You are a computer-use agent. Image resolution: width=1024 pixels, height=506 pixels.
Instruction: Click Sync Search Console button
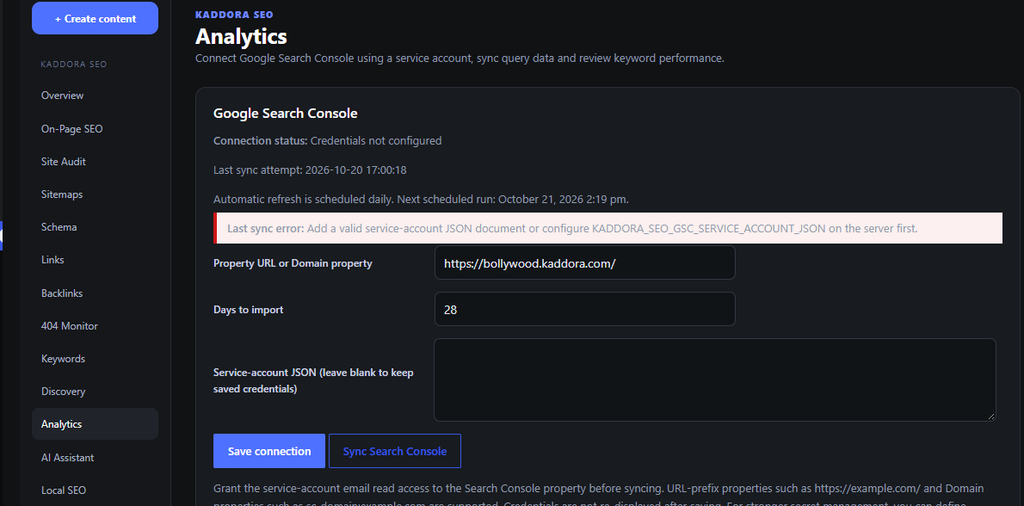[394, 451]
